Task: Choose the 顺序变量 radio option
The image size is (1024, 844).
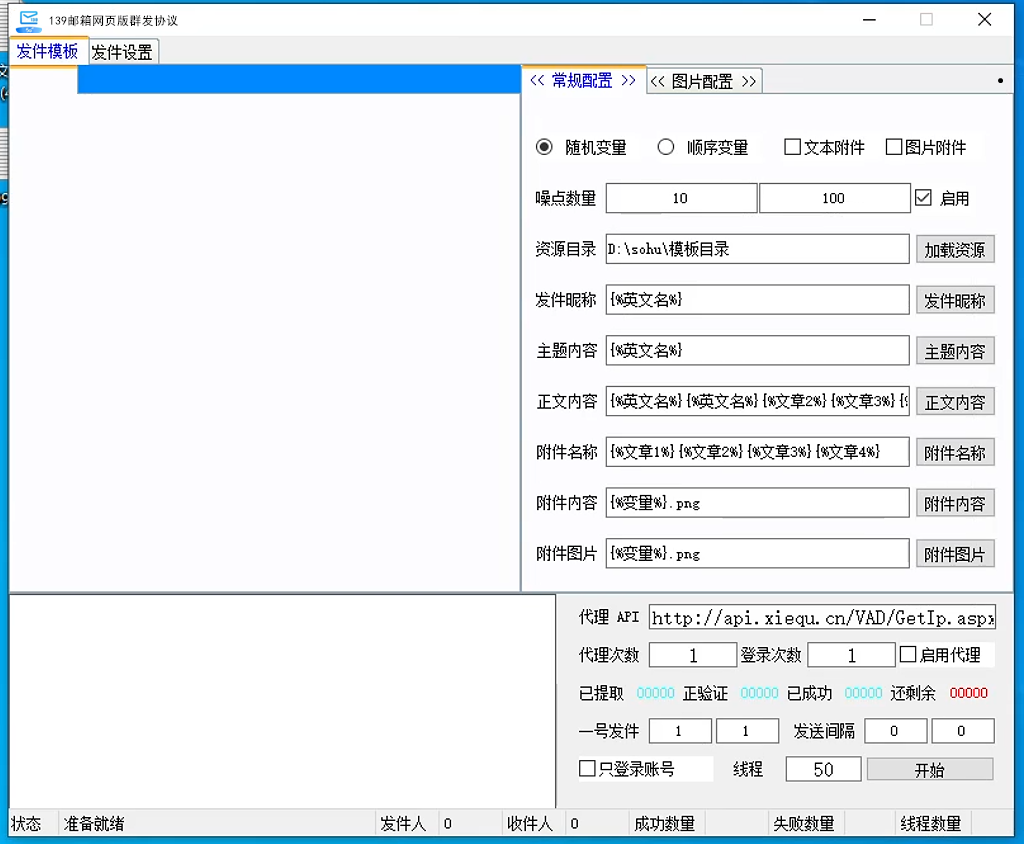Action: pyautogui.click(x=666, y=147)
